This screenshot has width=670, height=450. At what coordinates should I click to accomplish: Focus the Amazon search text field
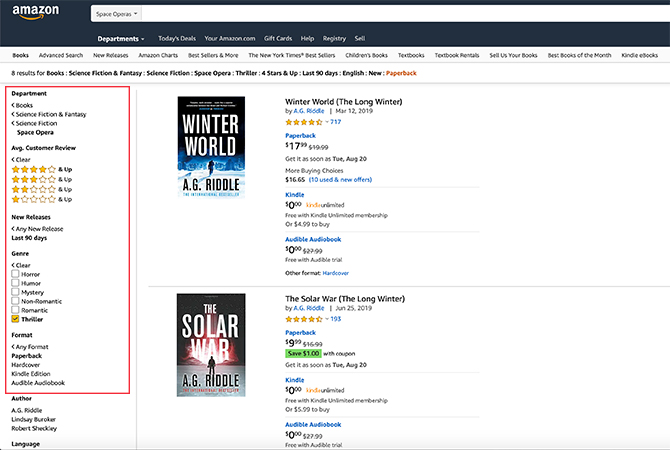406,14
